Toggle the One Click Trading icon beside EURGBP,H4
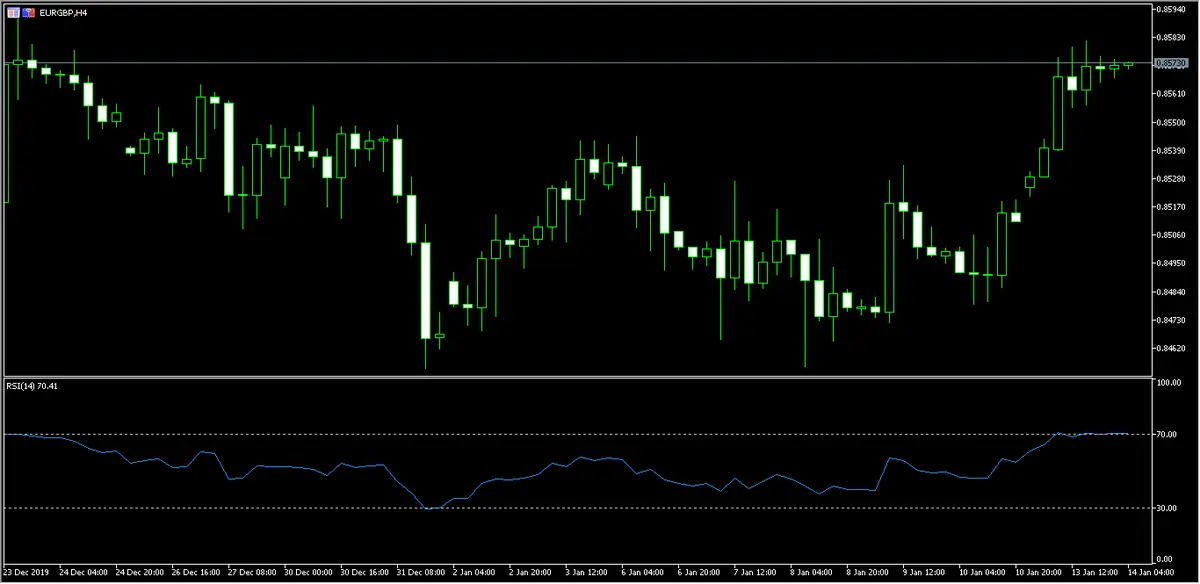The height and width of the screenshot is (584, 1200). tap(29, 13)
